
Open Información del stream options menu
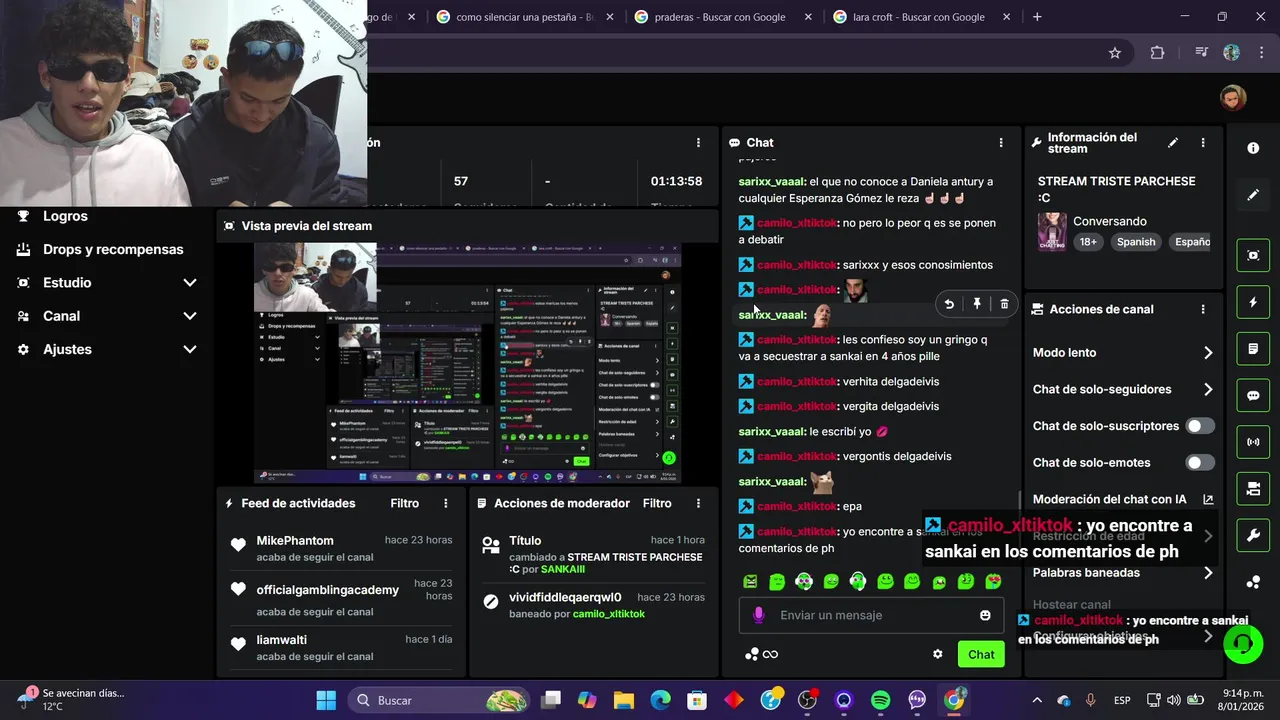(1203, 143)
